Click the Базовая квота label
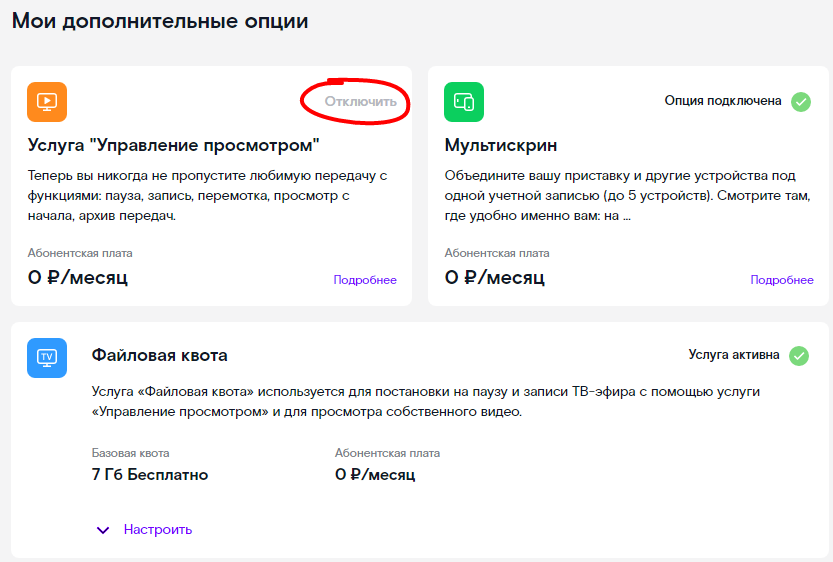 click(x=131, y=453)
